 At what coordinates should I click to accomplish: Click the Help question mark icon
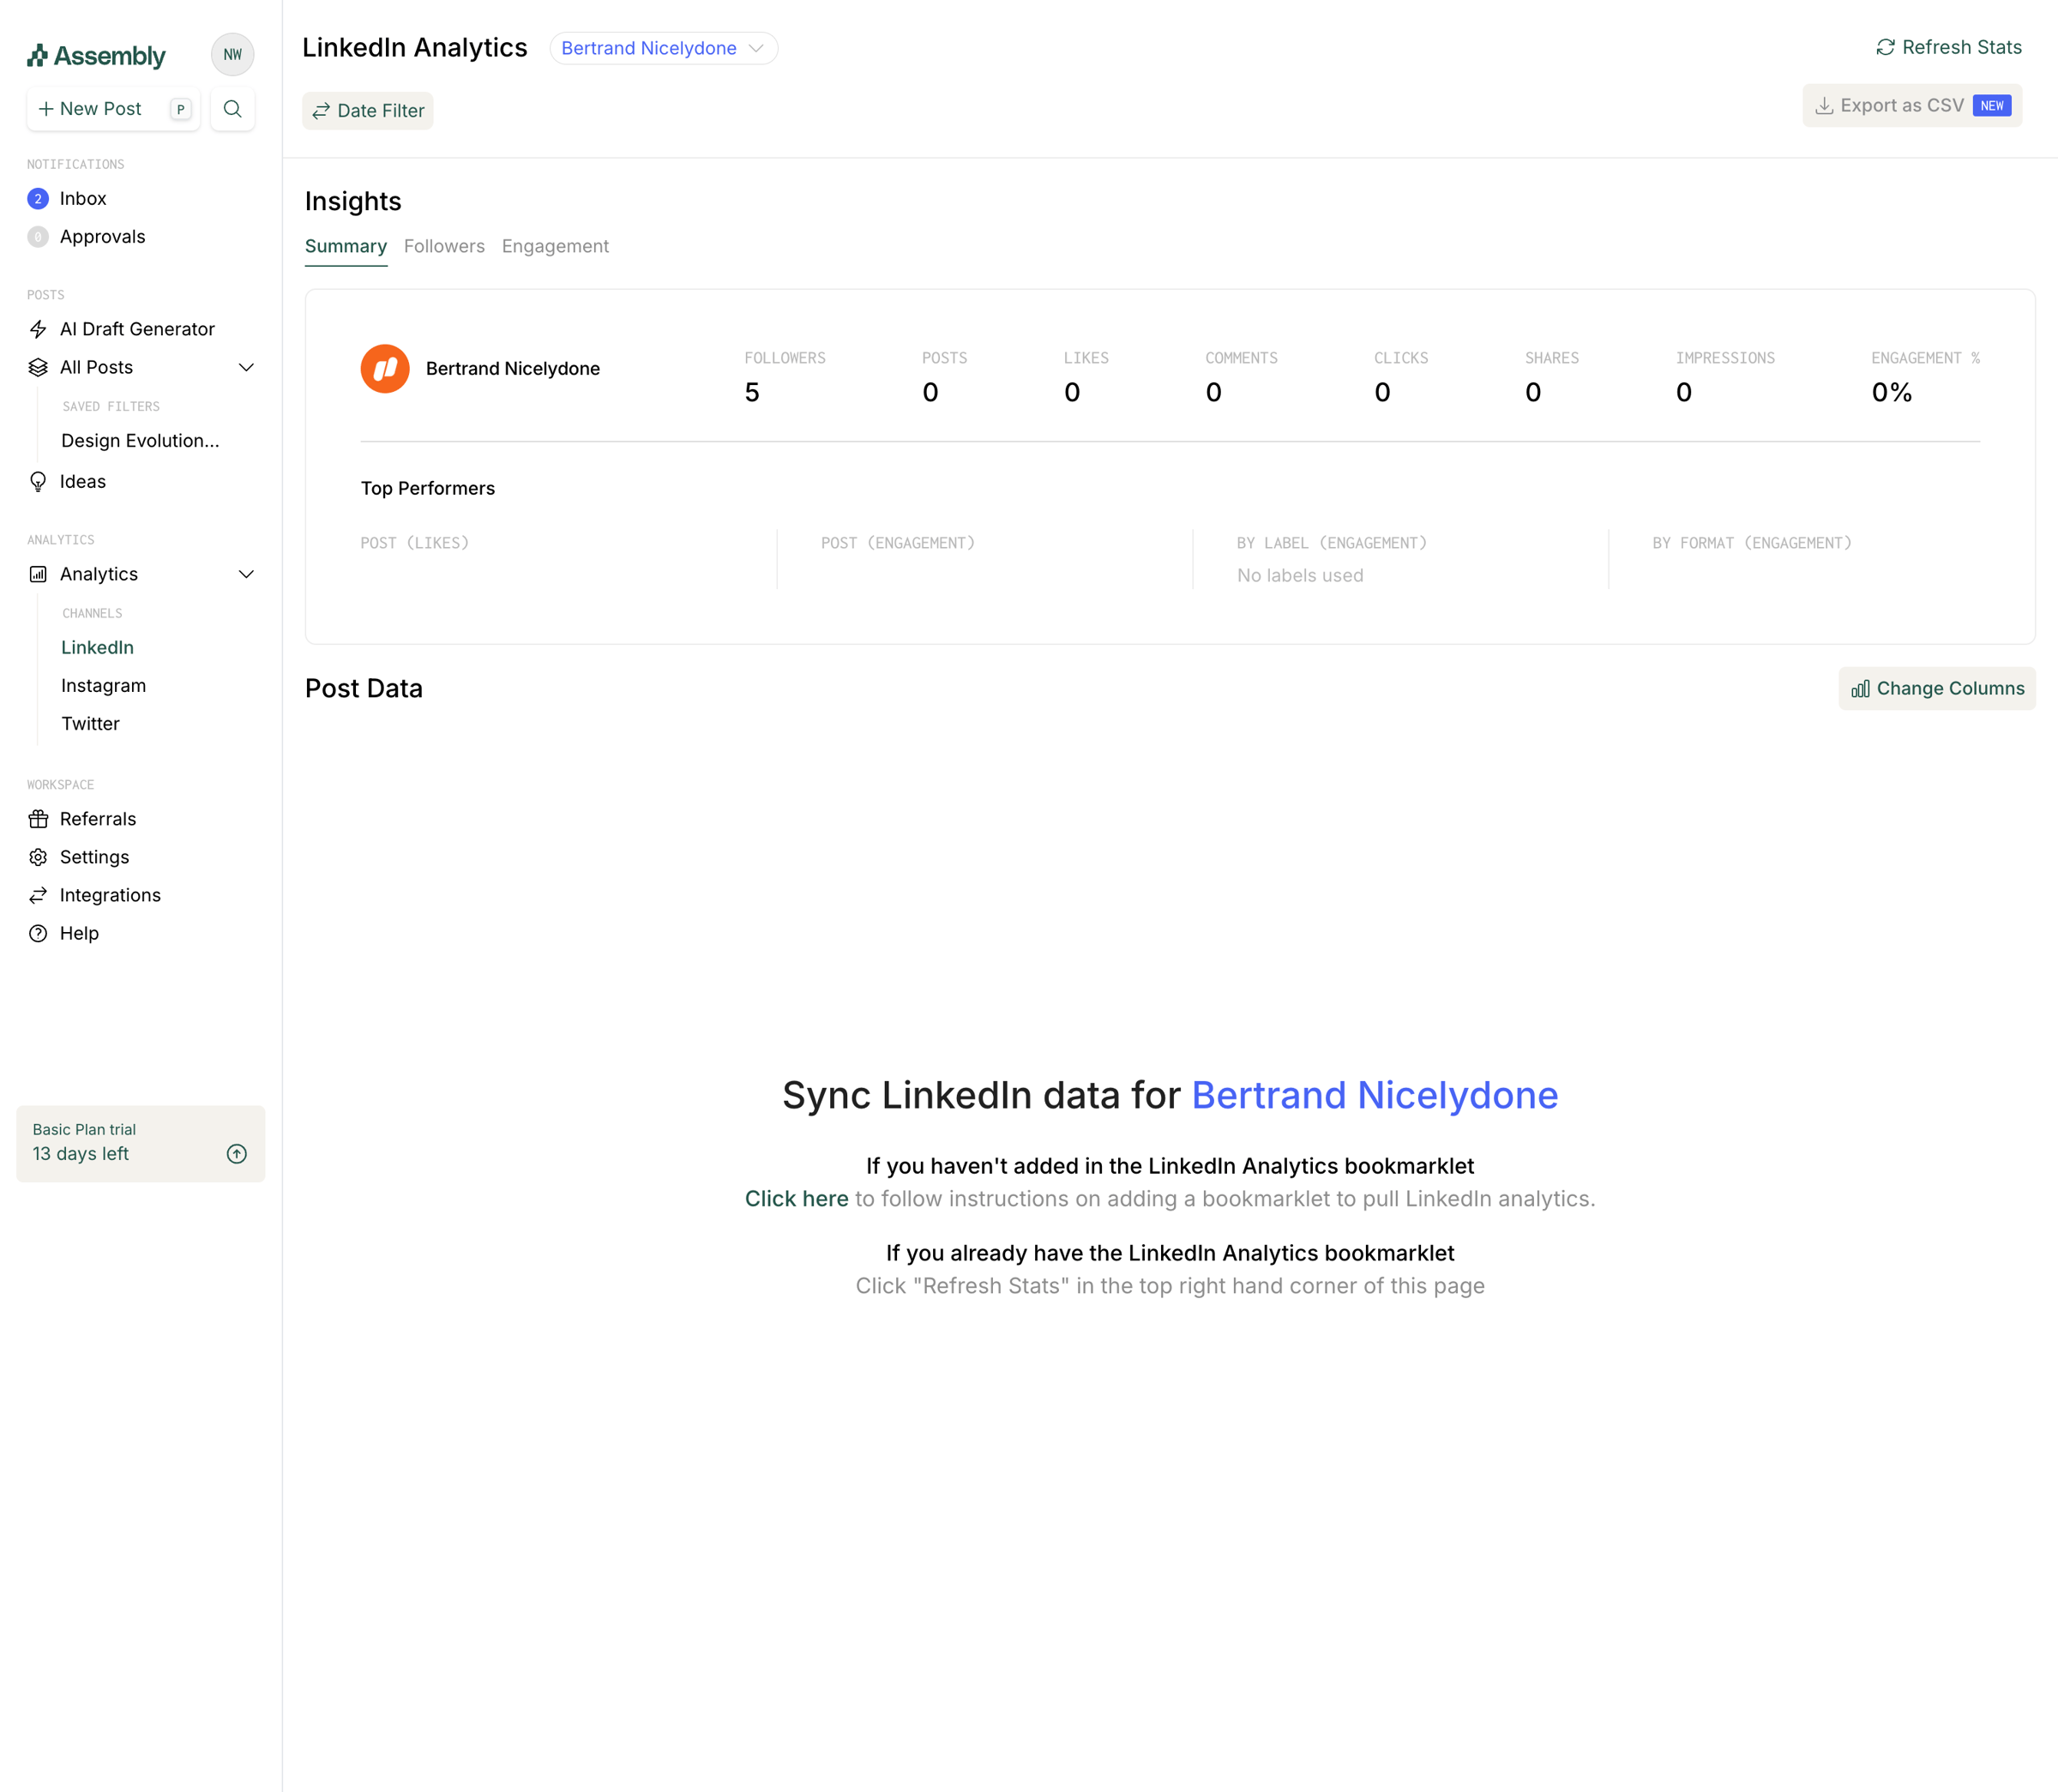38,933
